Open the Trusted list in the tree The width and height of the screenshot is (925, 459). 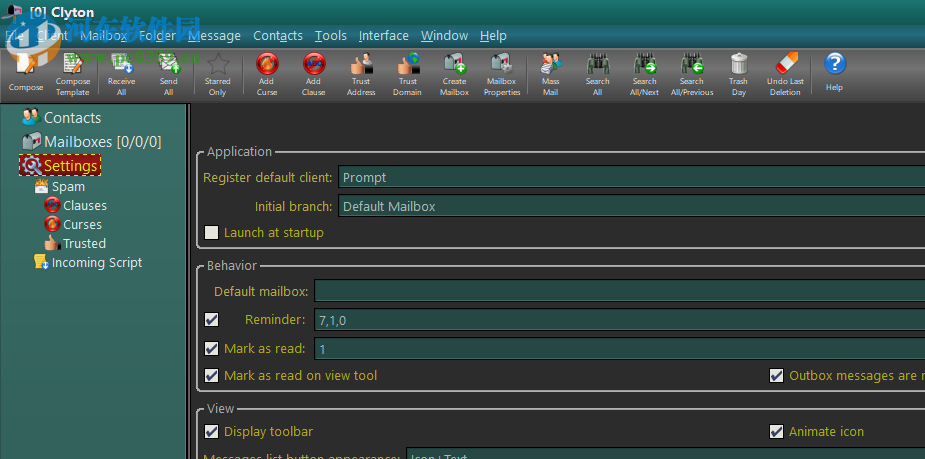click(76, 243)
